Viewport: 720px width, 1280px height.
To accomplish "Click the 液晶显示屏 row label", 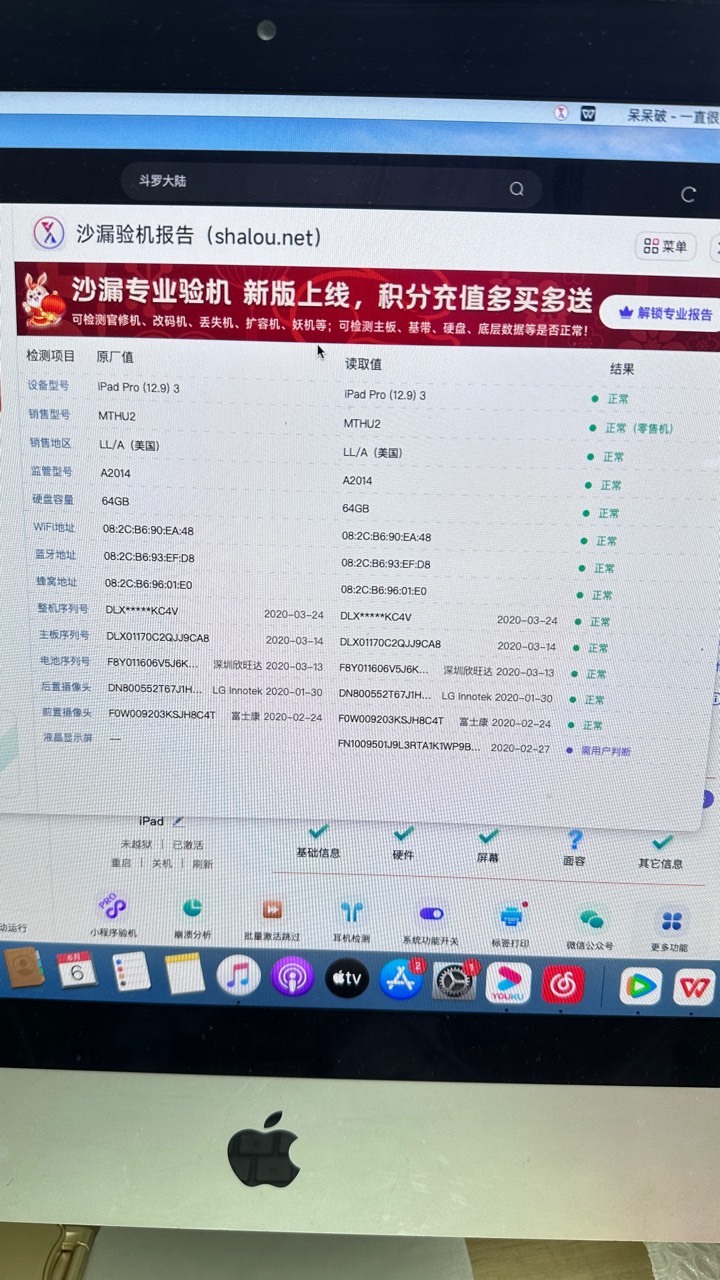I will (x=68, y=738).
